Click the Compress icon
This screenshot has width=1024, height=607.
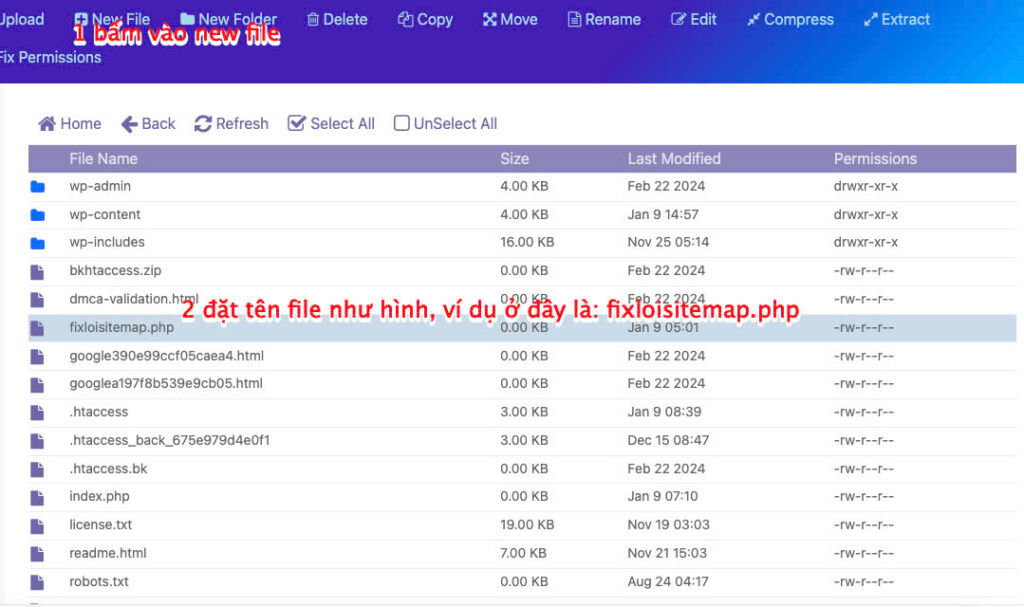point(756,19)
